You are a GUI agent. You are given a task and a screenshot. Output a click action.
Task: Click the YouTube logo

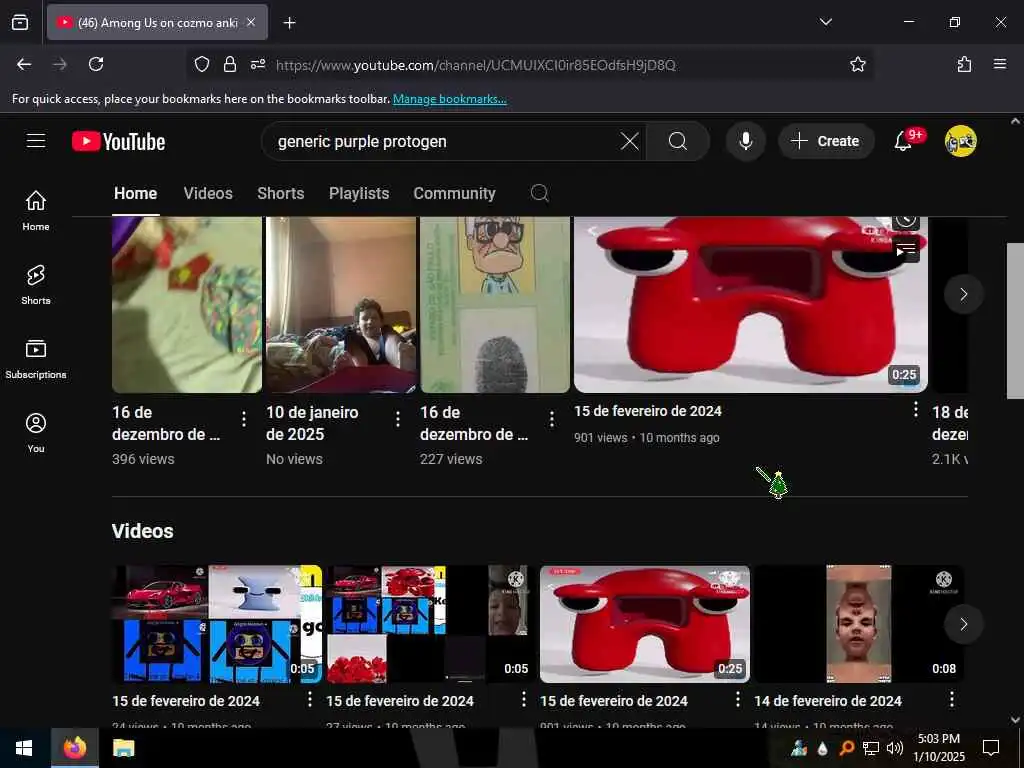point(118,141)
